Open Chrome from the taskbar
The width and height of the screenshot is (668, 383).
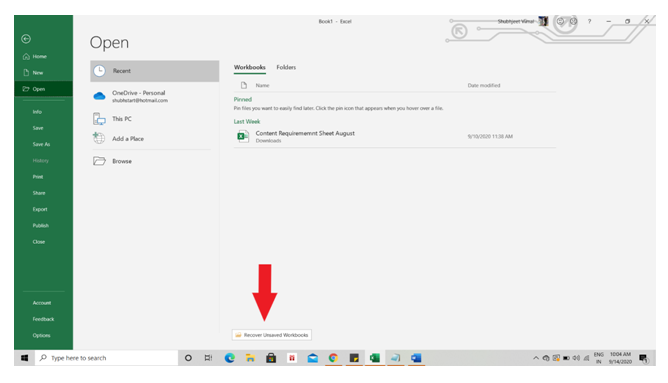point(333,358)
